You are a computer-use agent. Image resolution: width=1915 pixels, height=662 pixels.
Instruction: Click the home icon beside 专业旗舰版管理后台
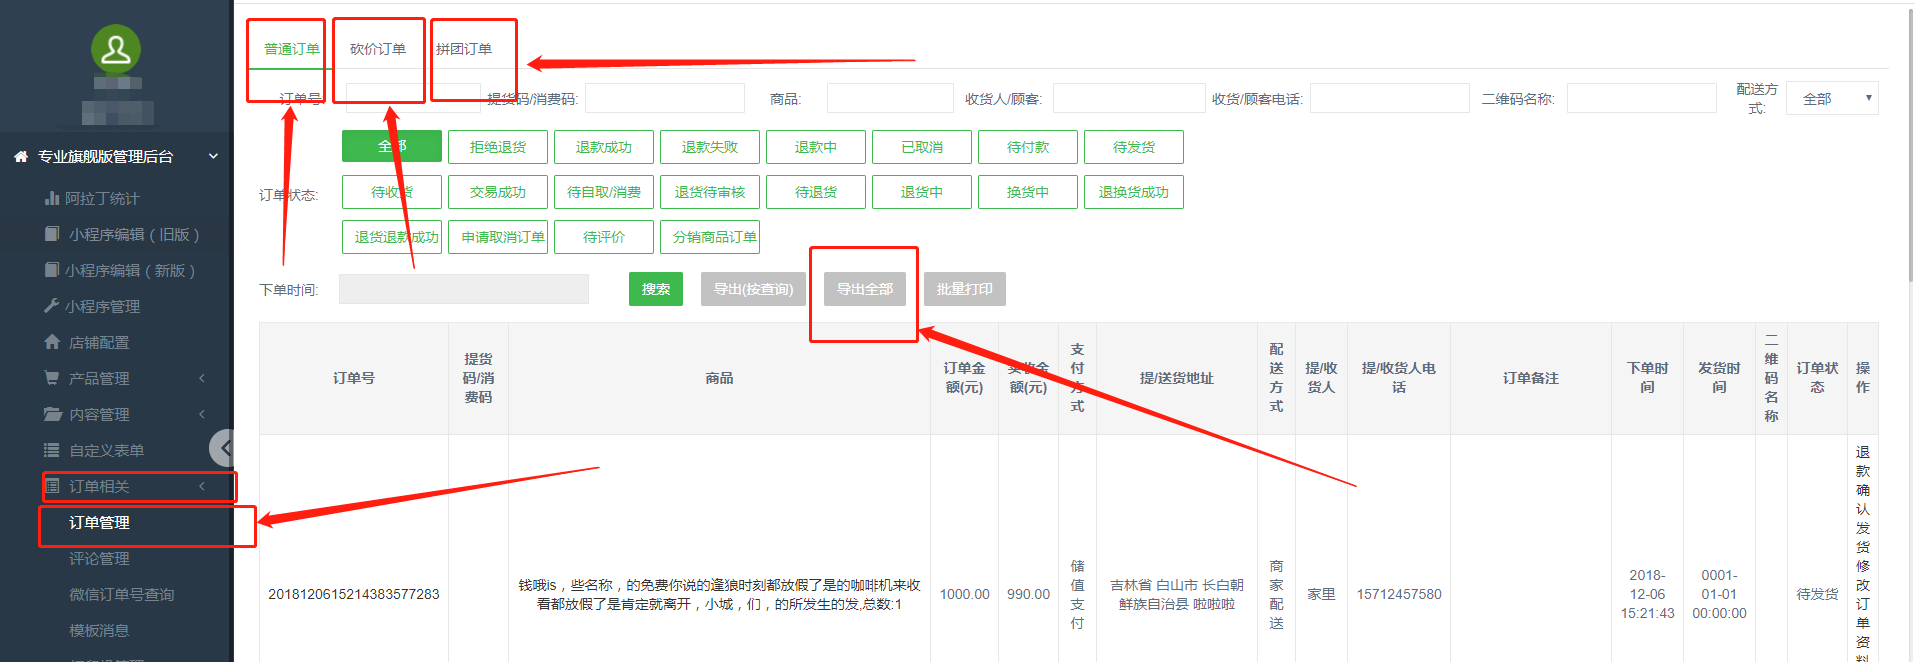[21, 157]
